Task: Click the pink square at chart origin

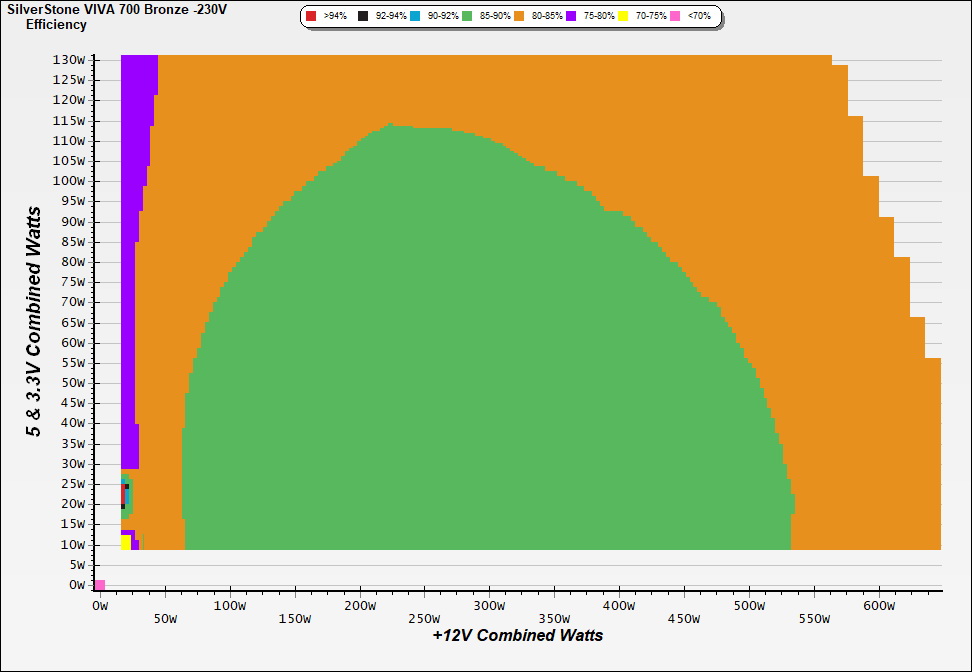Action: [x=100, y=585]
